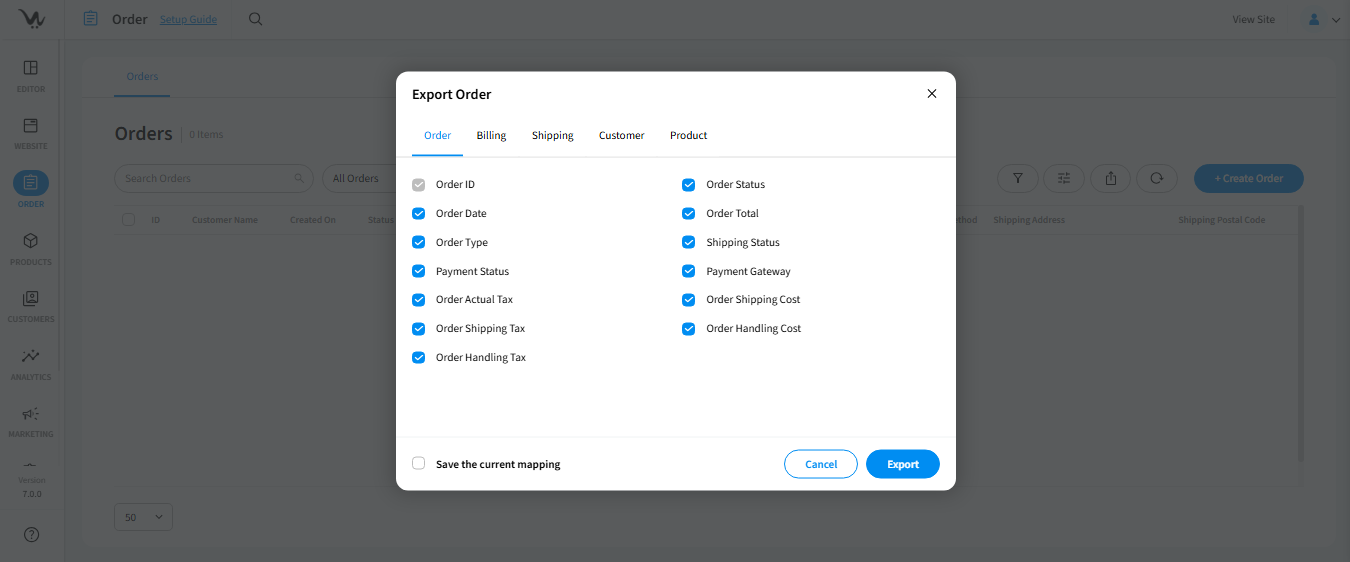Switch to the Billing tab
1350x562 pixels.
(x=491, y=135)
